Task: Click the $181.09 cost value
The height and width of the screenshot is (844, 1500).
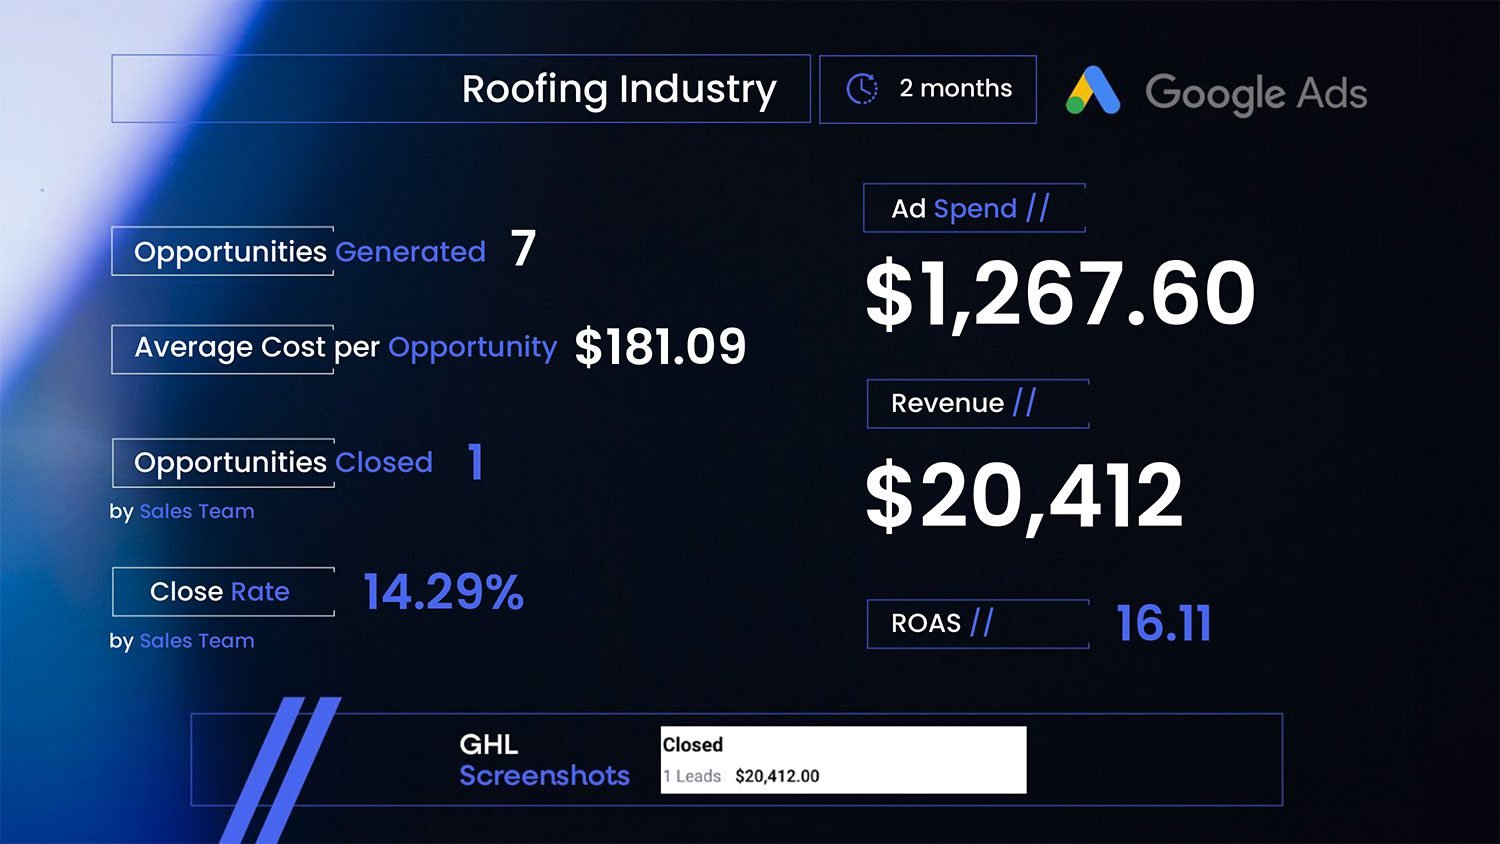Action: (x=660, y=348)
